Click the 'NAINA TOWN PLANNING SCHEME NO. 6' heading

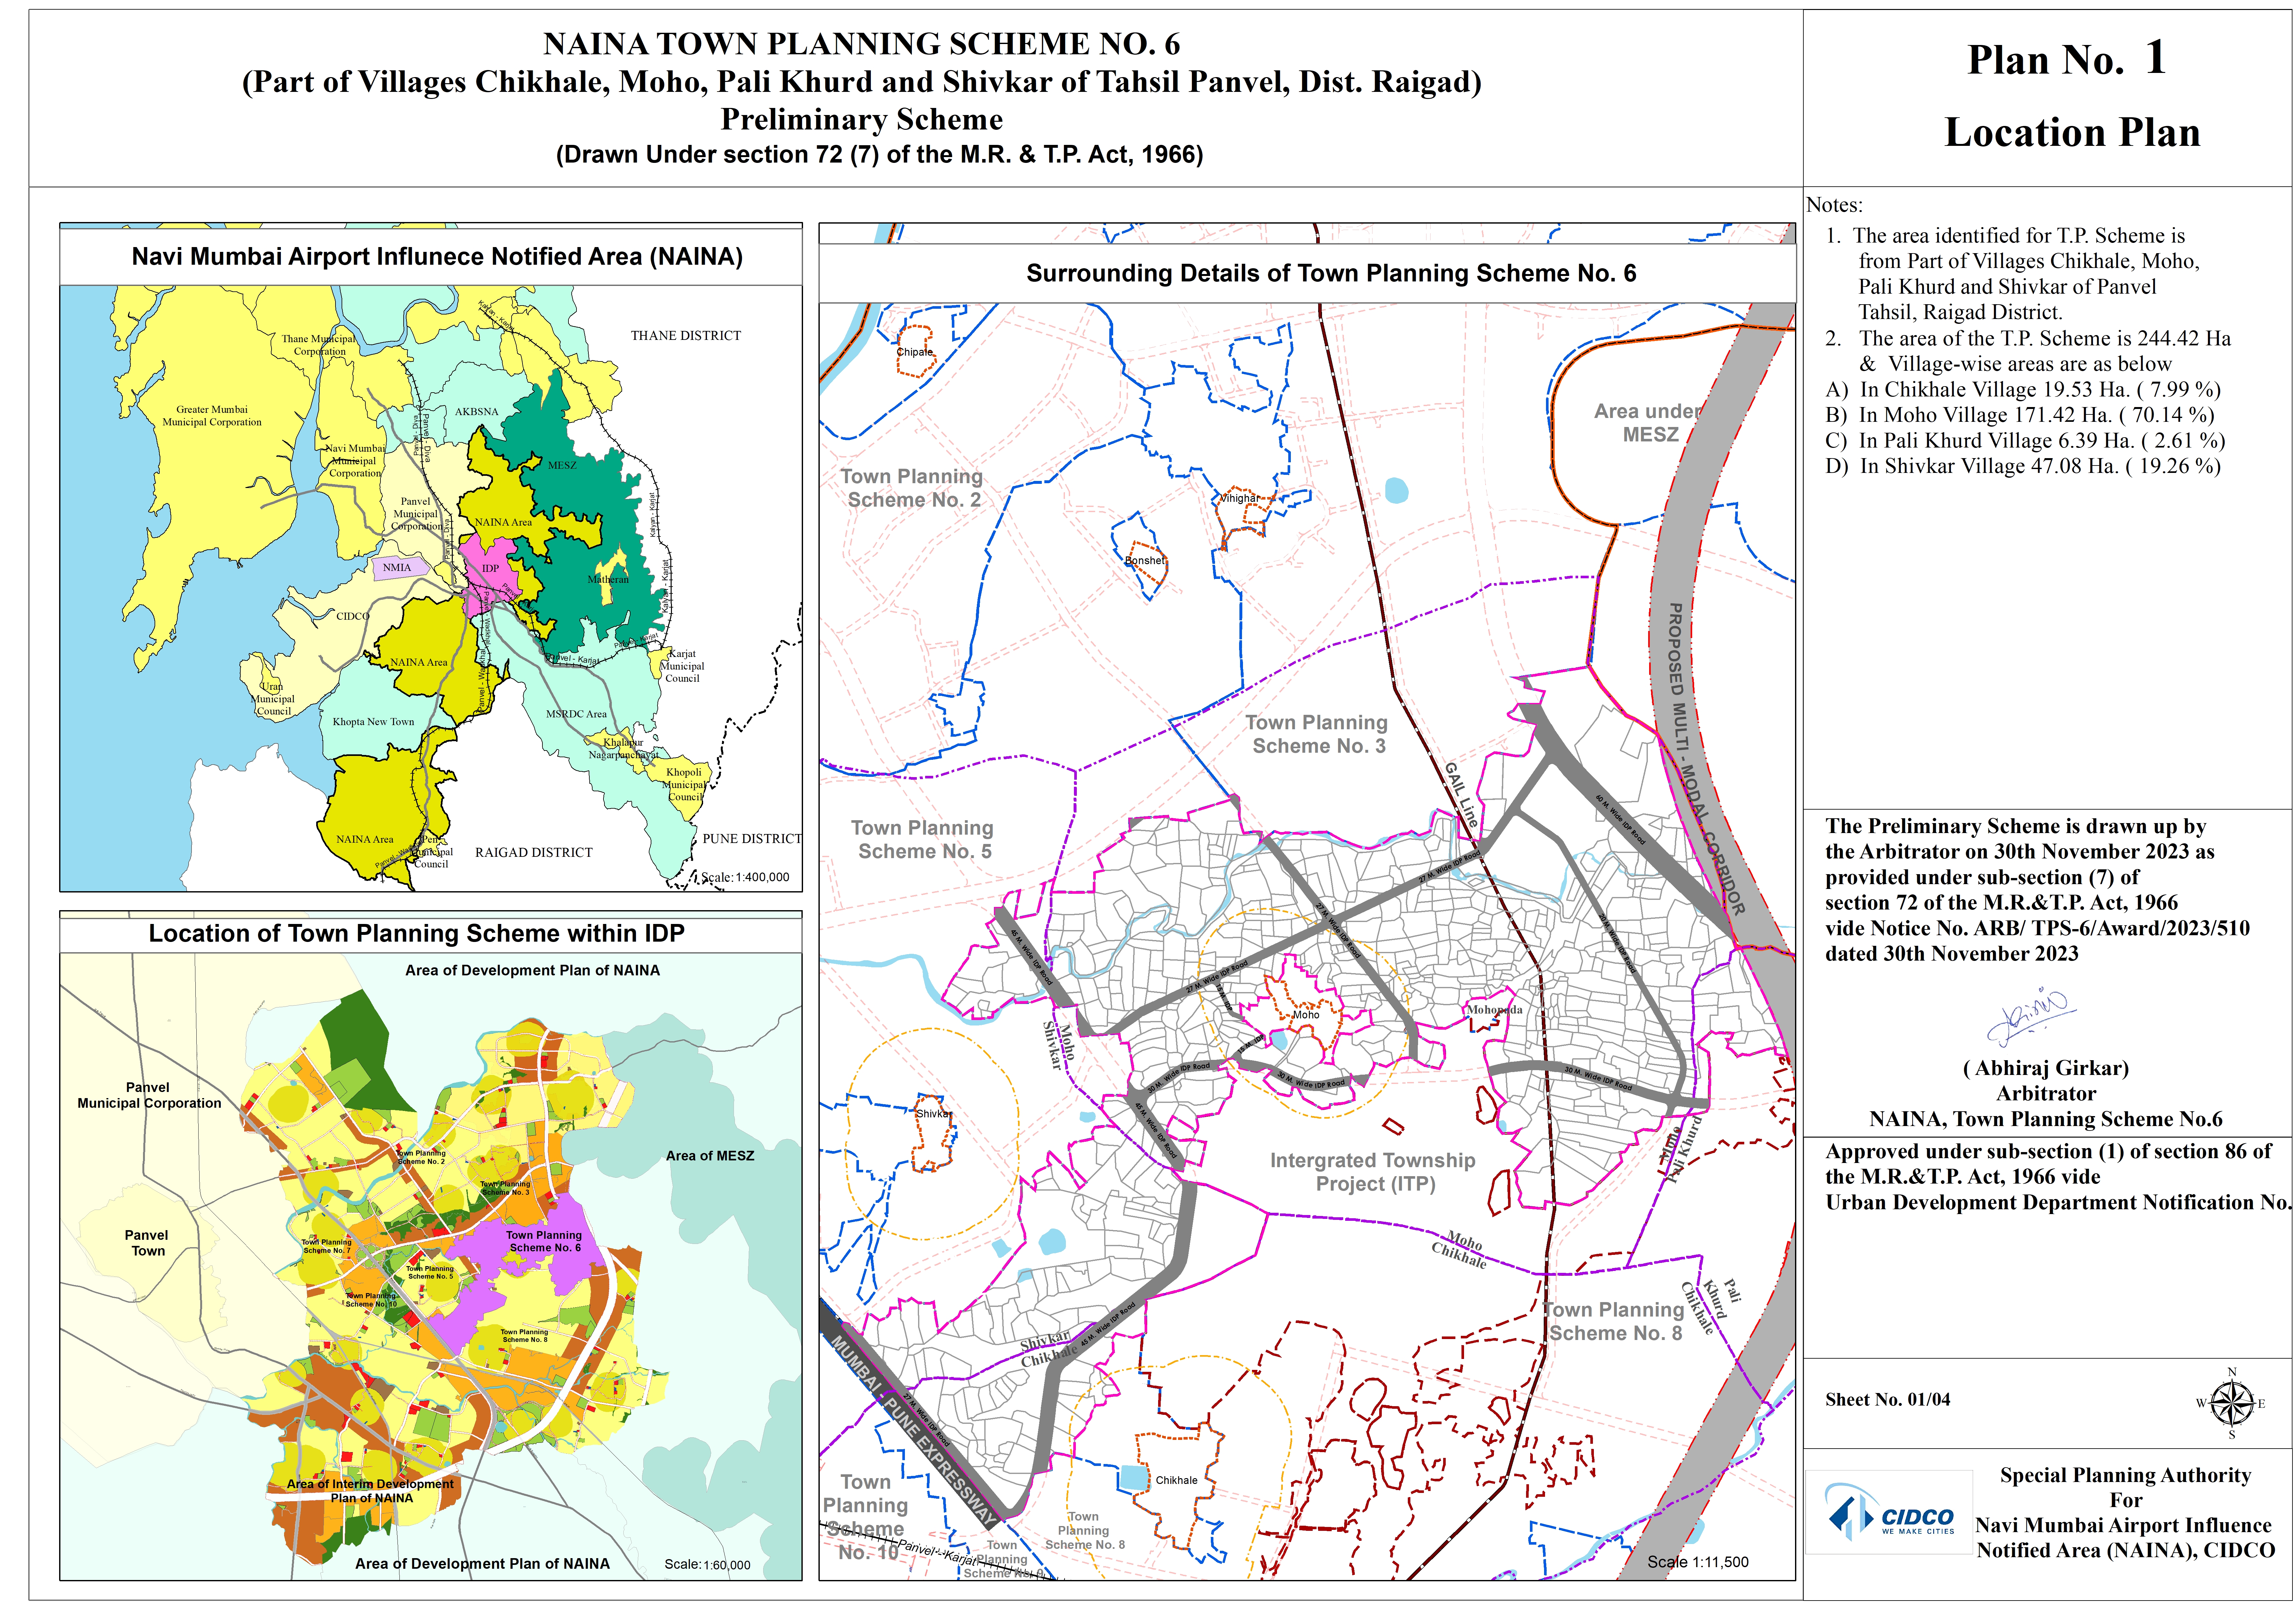click(x=861, y=44)
